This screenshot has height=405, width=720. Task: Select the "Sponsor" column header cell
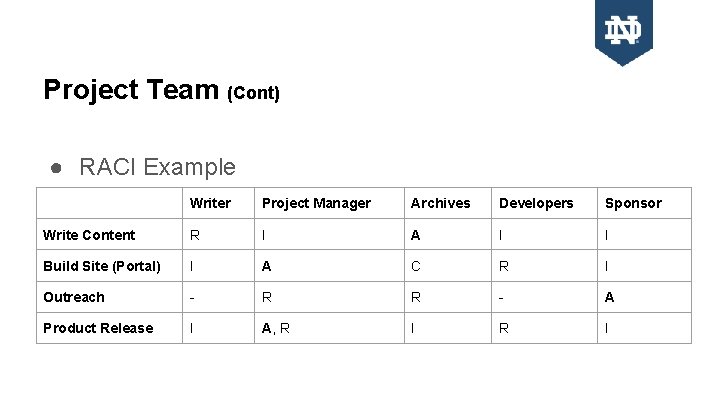[633, 203]
